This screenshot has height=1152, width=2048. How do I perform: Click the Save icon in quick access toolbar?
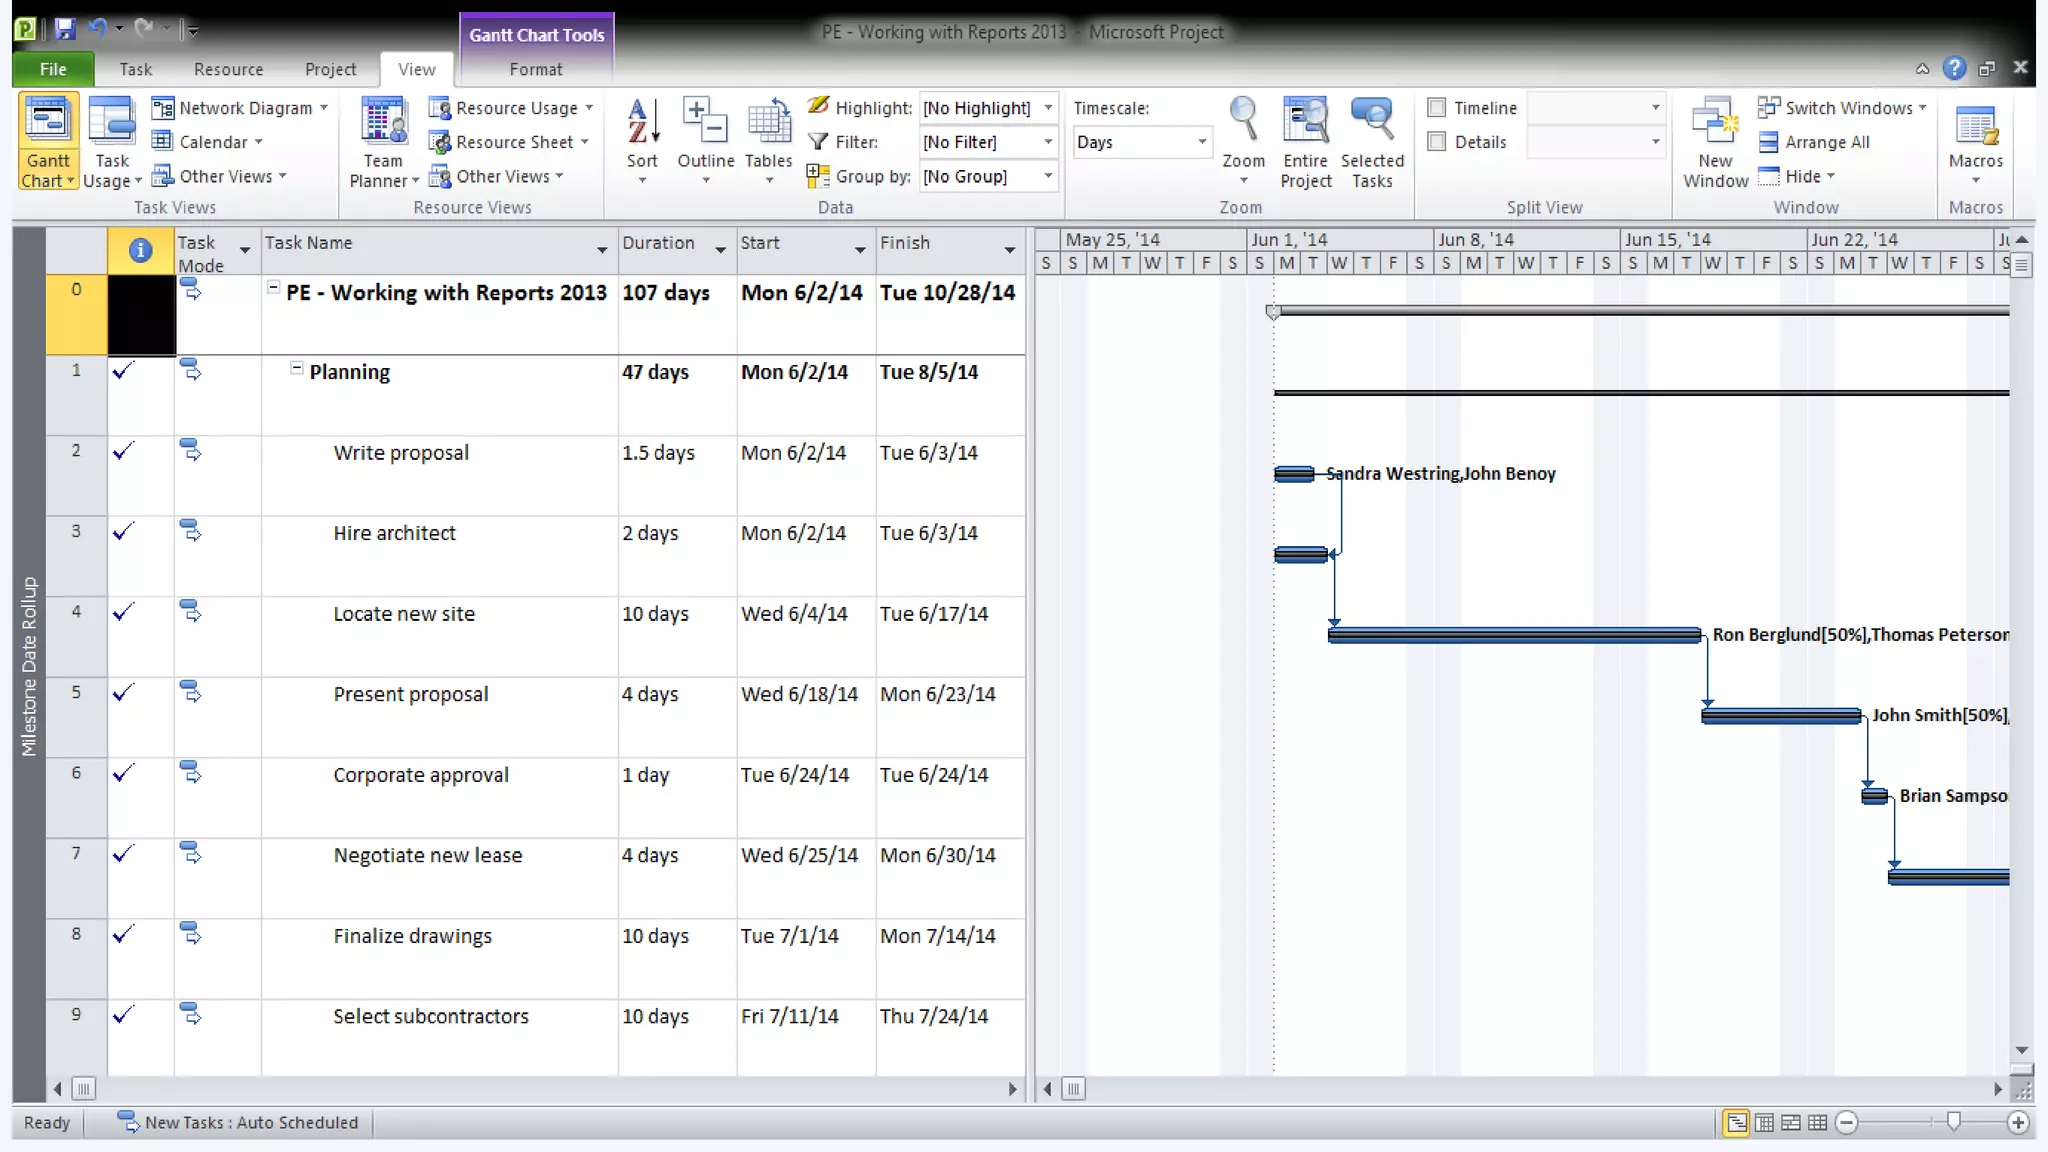tap(65, 29)
